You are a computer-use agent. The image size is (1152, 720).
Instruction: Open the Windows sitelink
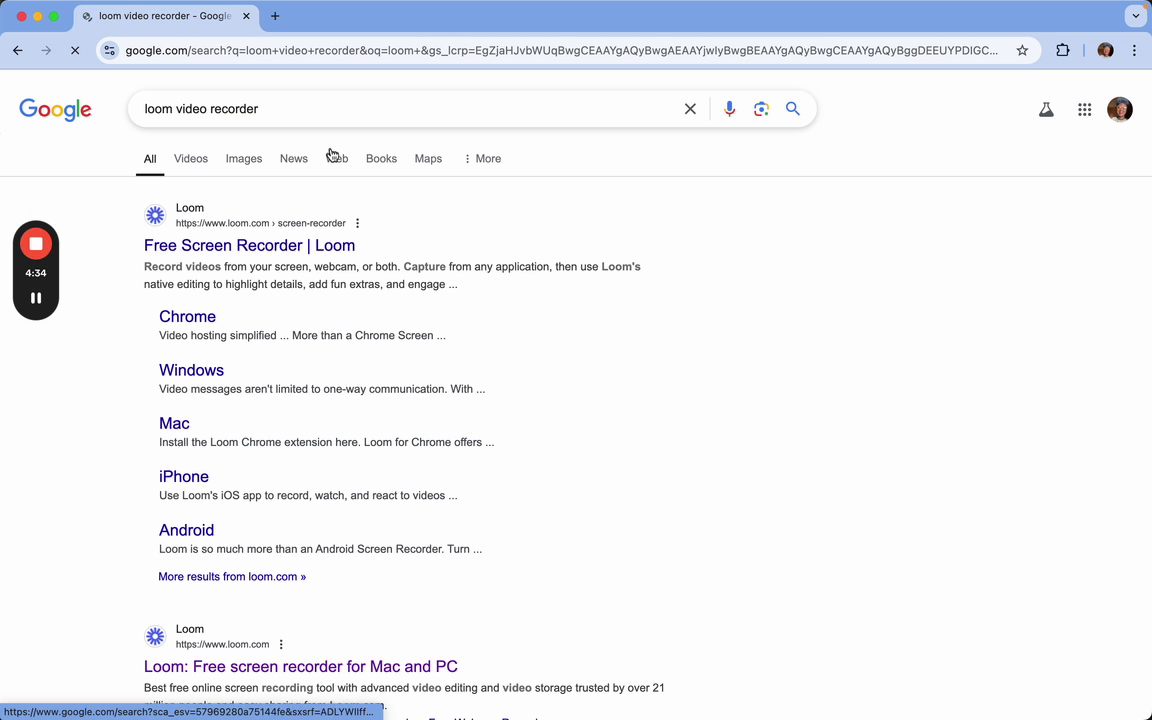pos(191,370)
